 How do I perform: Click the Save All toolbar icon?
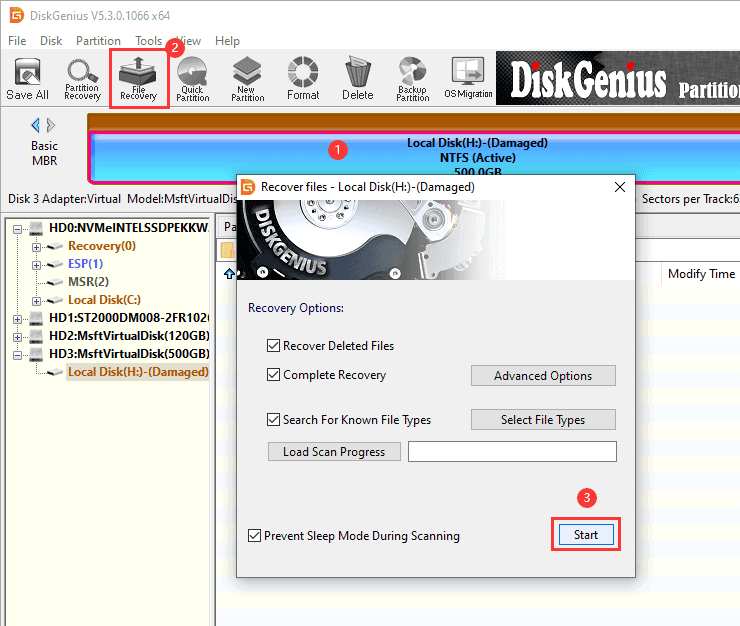coord(27,79)
